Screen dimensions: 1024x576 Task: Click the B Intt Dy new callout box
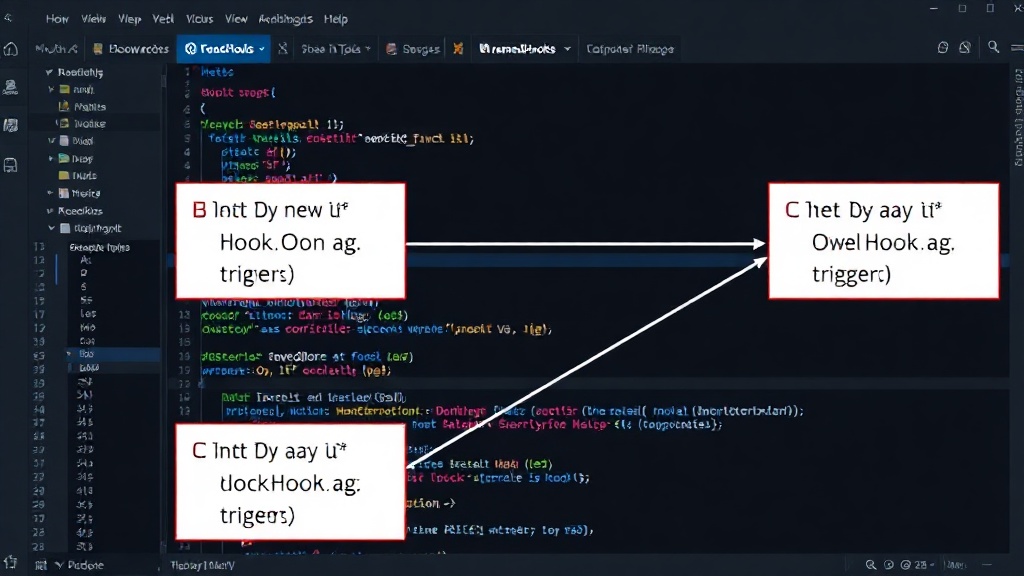(291, 242)
